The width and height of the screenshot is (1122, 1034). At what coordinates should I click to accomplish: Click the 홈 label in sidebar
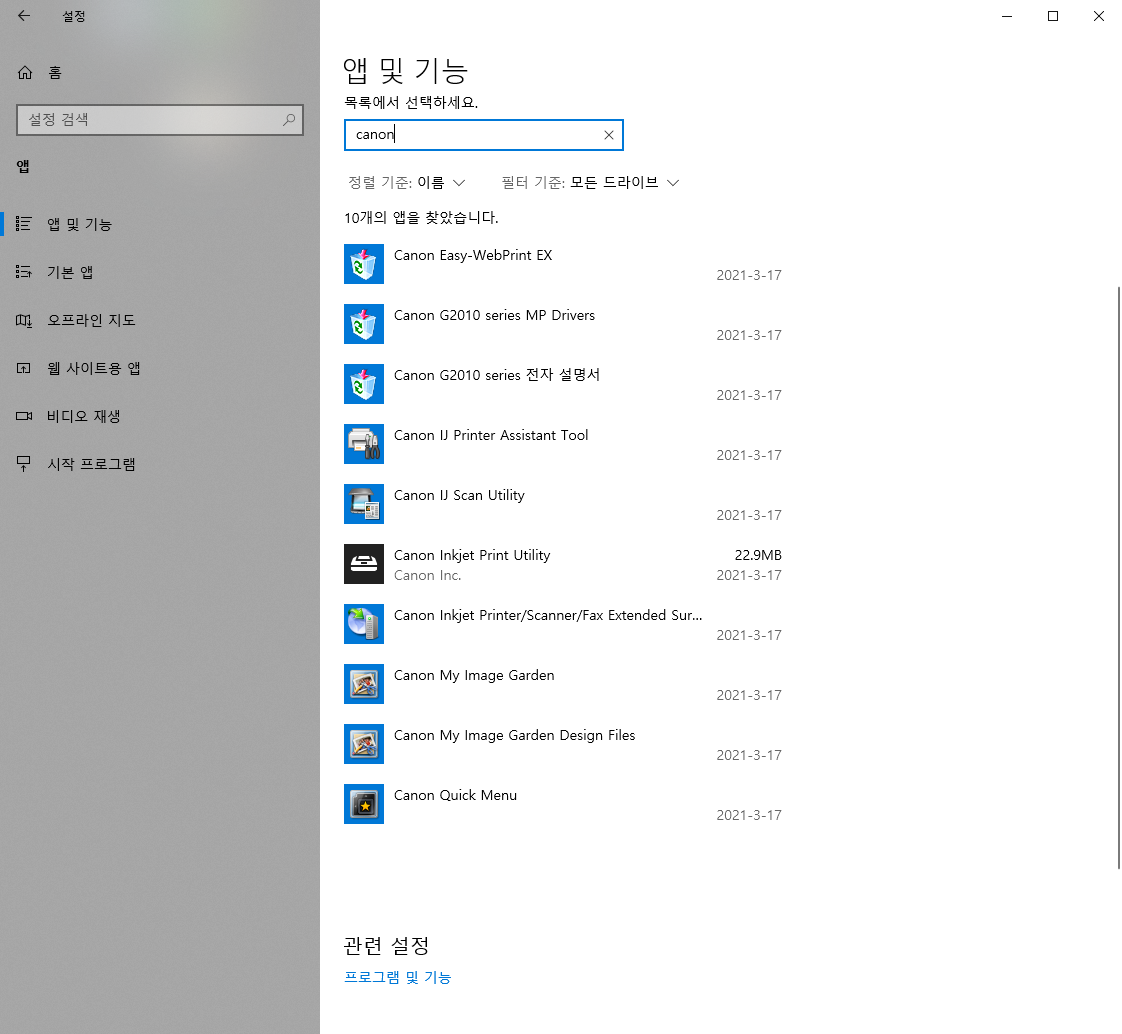(55, 72)
